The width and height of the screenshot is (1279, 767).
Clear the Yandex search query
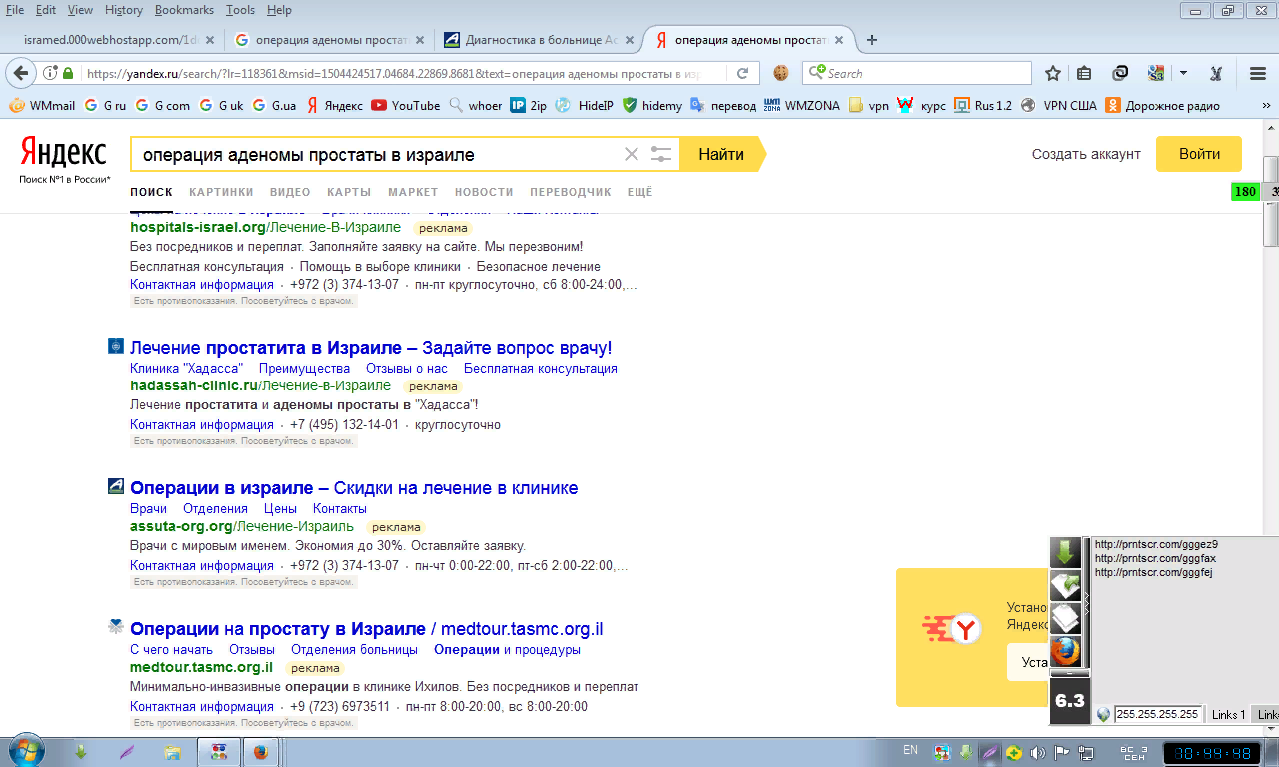(631, 154)
